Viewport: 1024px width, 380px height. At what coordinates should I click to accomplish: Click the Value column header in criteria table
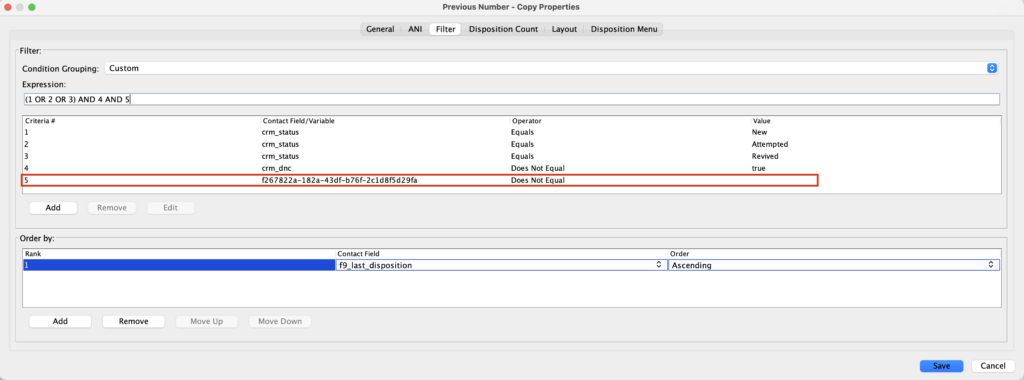coord(875,121)
